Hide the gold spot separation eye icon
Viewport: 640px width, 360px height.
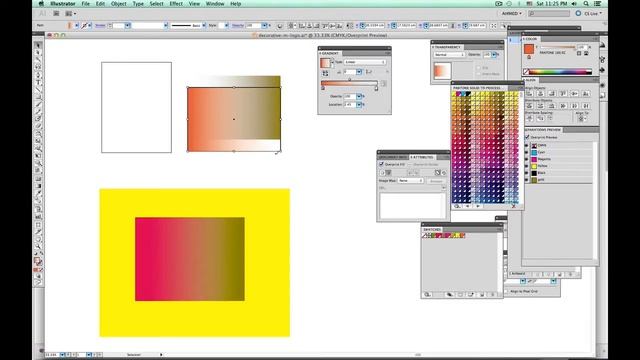[526, 180]
